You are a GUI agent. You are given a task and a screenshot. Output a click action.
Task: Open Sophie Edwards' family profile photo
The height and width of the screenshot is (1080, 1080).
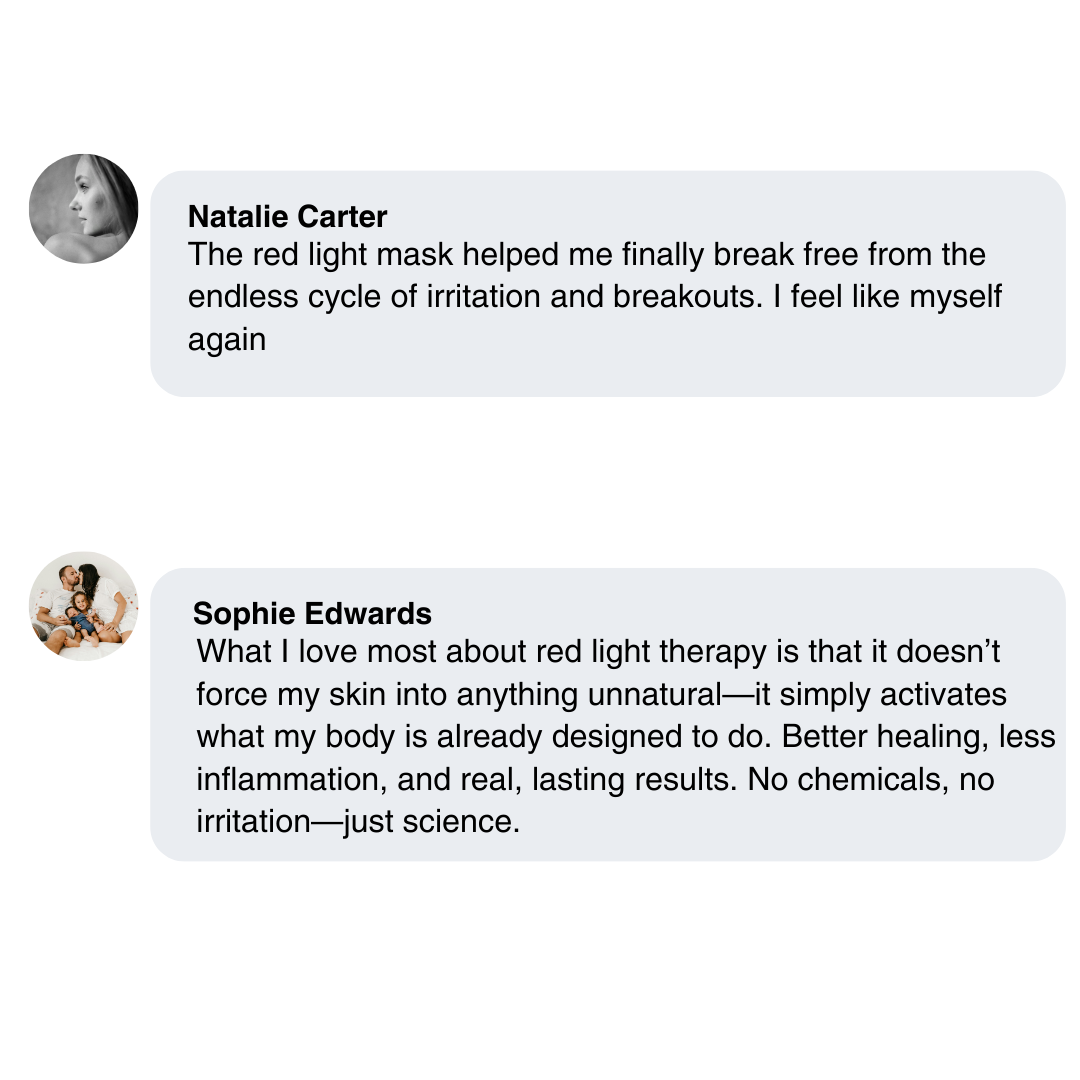click(83, 606)
